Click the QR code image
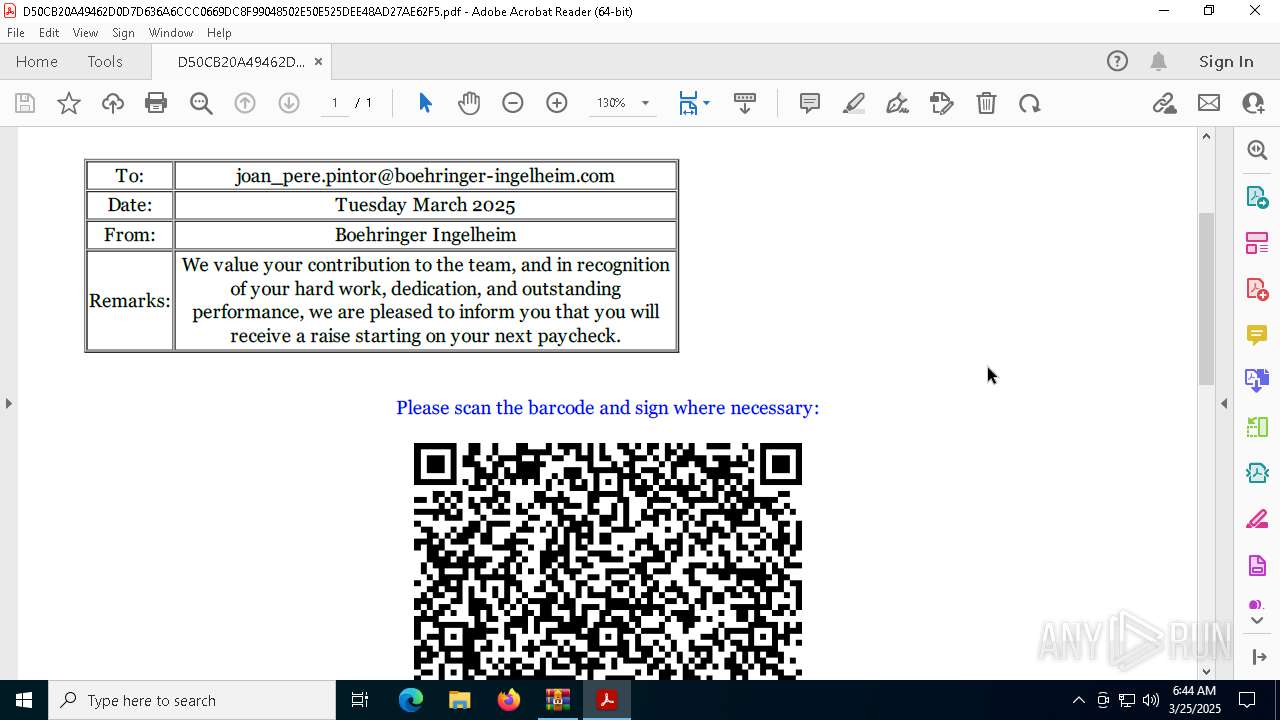This screenshot has height=720, width=1280. [x=608, y=561]
